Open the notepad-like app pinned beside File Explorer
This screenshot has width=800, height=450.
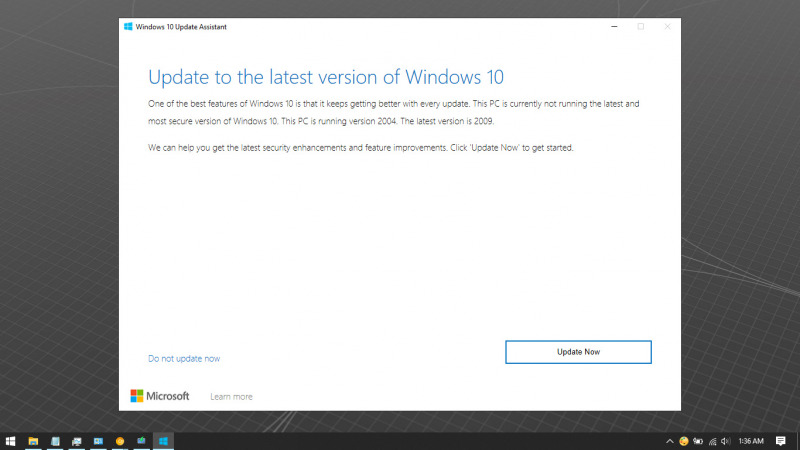coord(55,441)
